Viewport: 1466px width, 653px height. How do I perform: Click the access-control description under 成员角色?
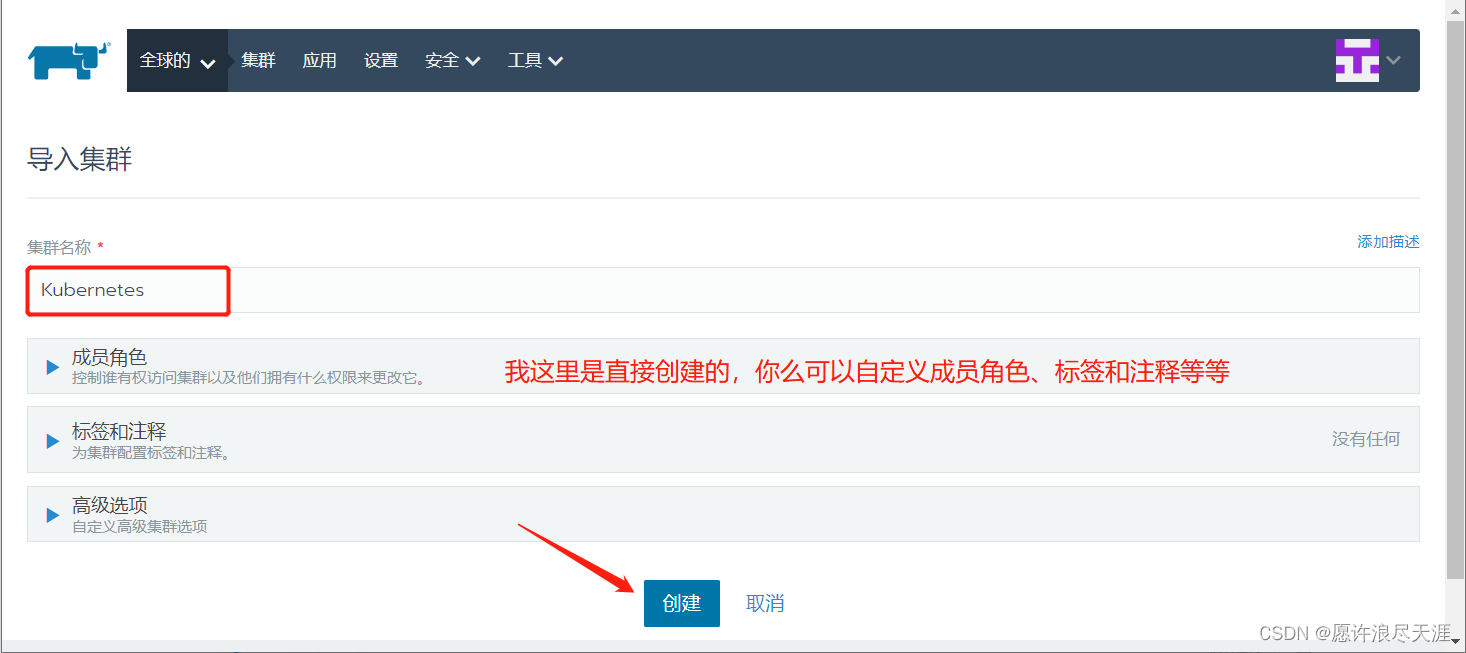249,379
